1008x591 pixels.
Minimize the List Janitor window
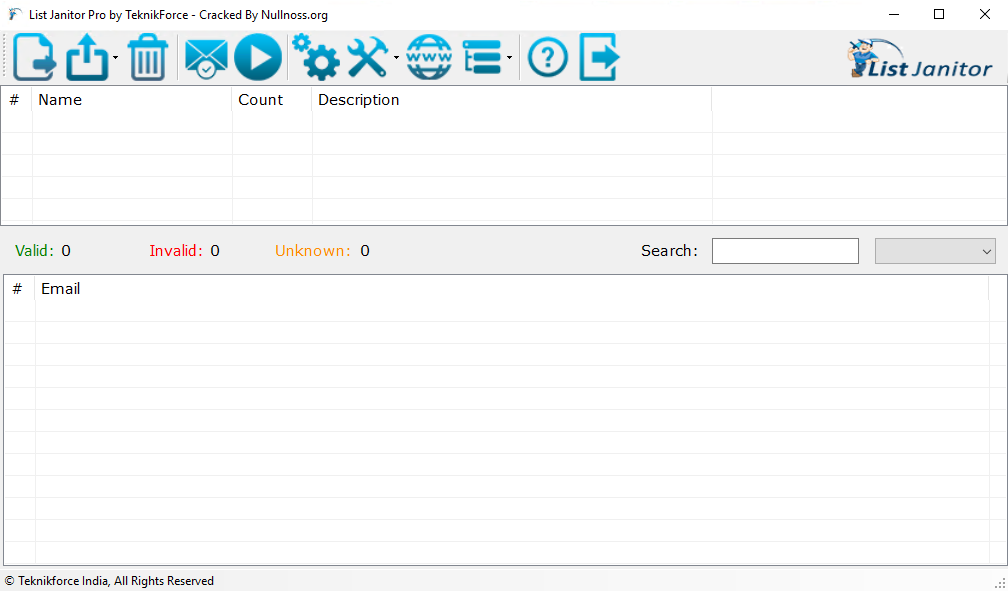click(894, 14)
